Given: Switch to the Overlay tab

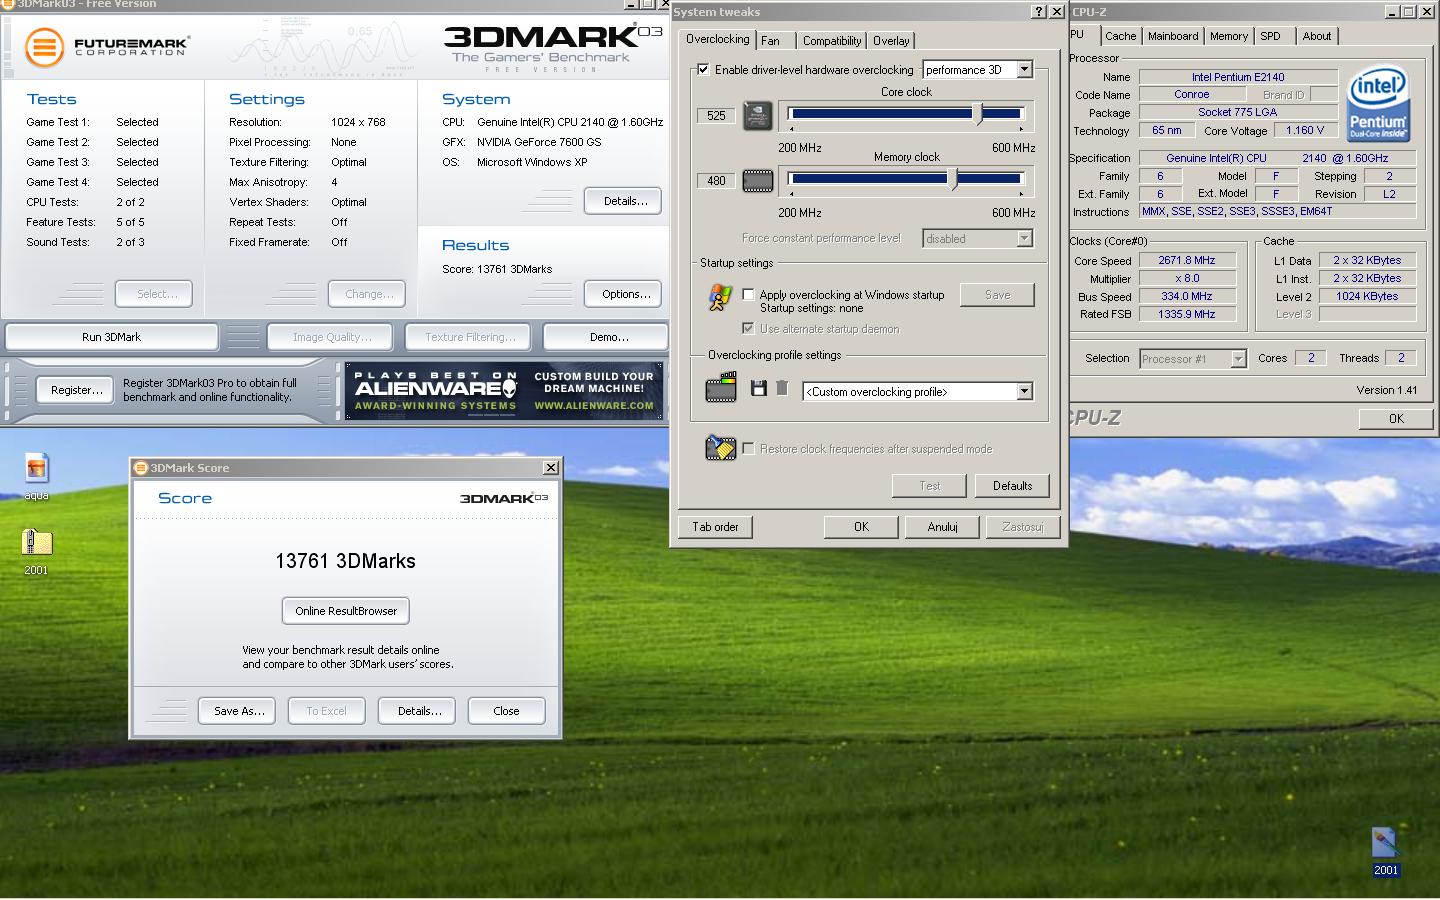Looking at the screenshot, I should [x=891, y=41].
